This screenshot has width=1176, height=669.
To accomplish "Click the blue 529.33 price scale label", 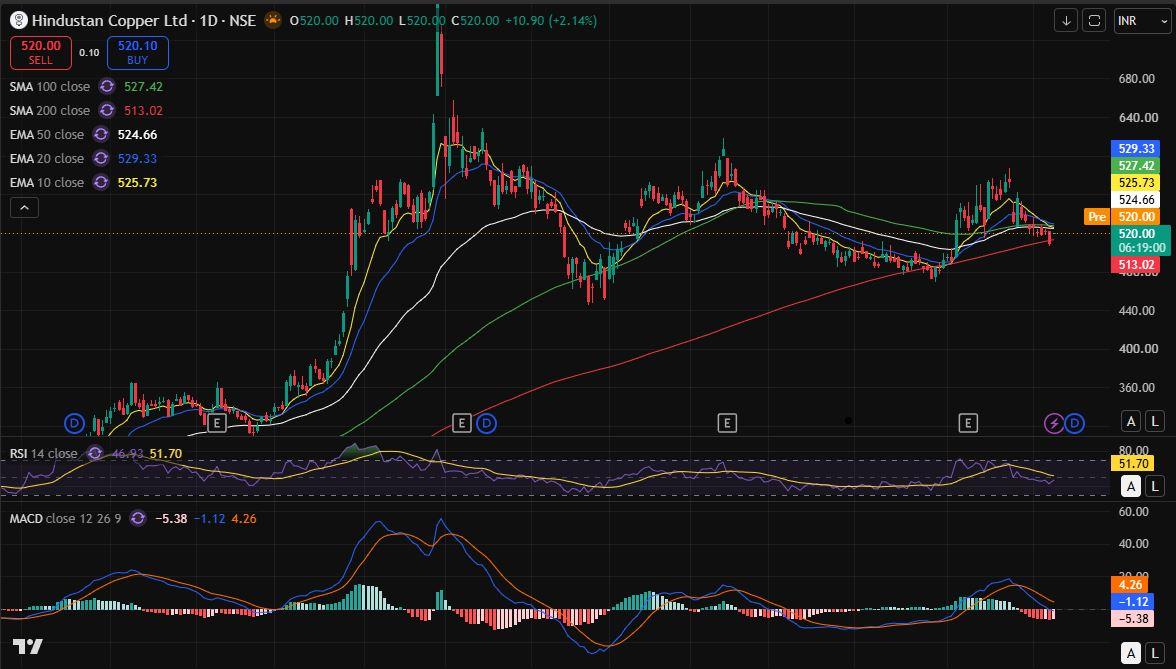I will [x=1136, y=148].
